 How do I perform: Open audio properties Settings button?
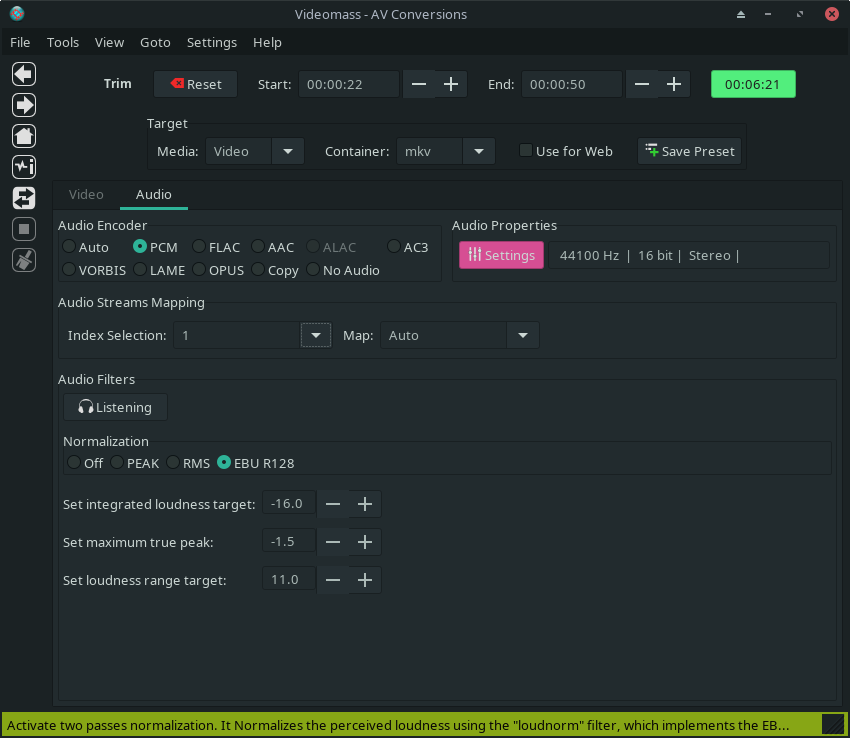pyautogui.click(x=501, y=255)
